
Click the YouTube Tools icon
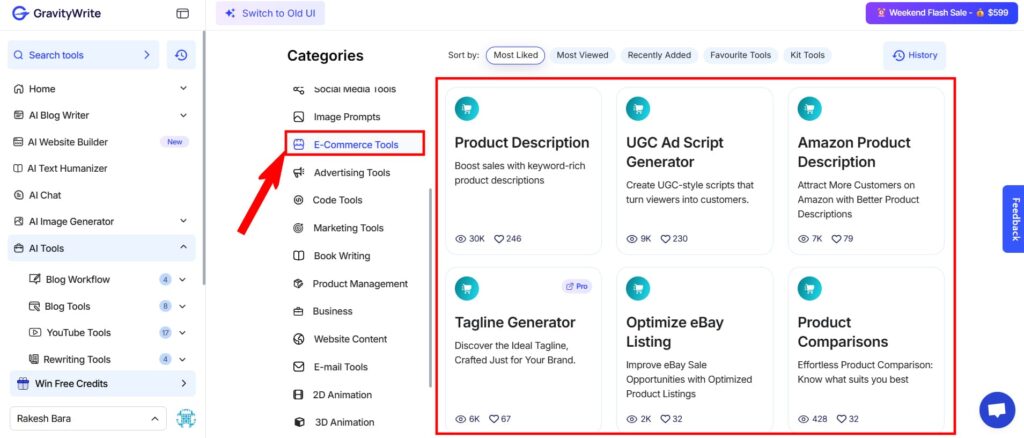35,332
